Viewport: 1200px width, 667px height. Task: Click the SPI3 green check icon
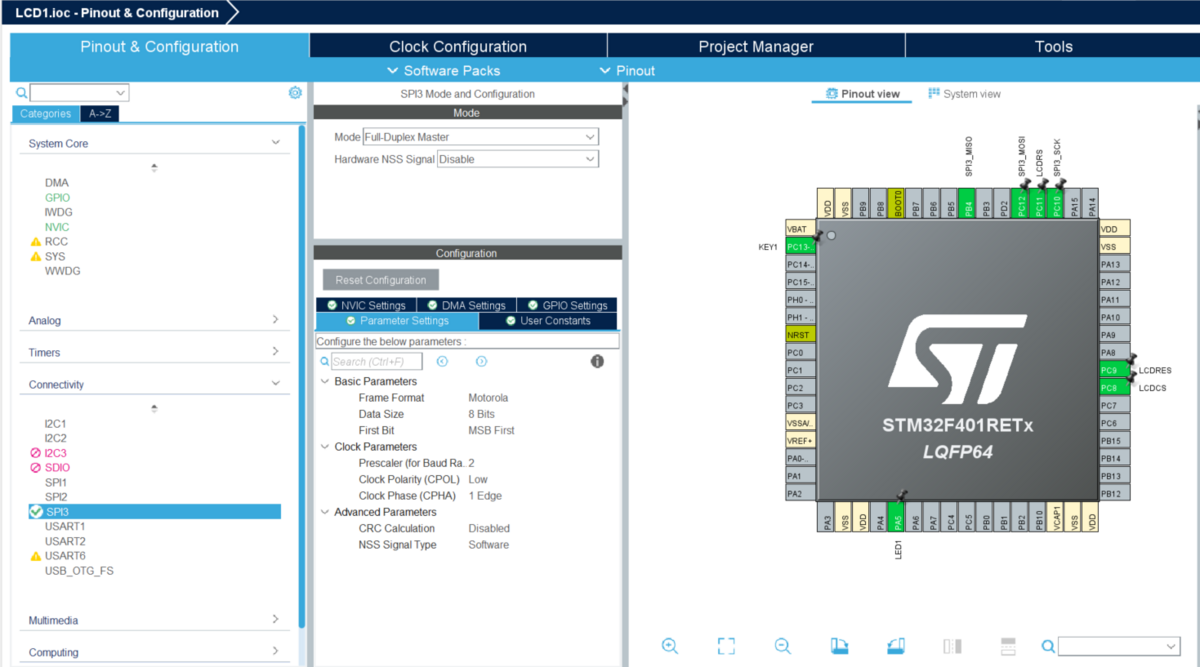[36, 512]
